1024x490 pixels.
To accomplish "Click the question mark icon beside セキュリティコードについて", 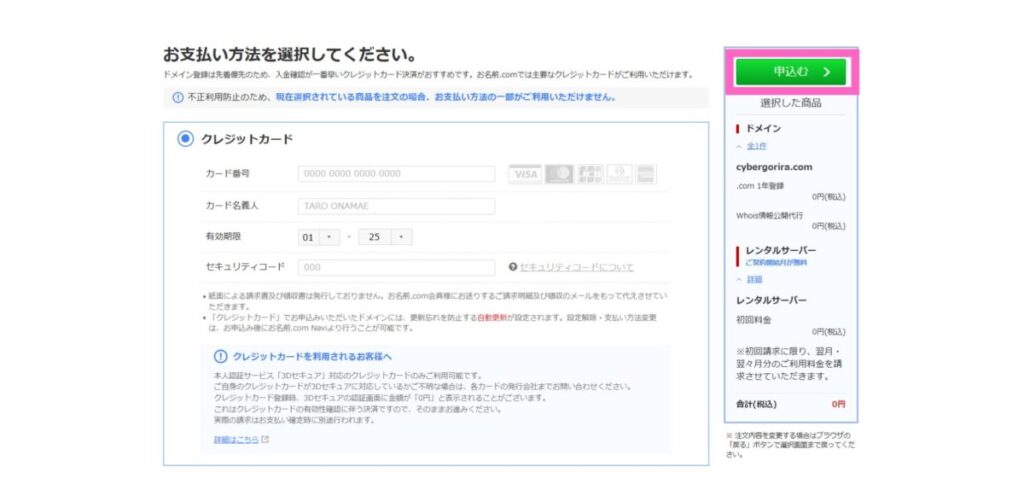I will click(x=512, y=267).
